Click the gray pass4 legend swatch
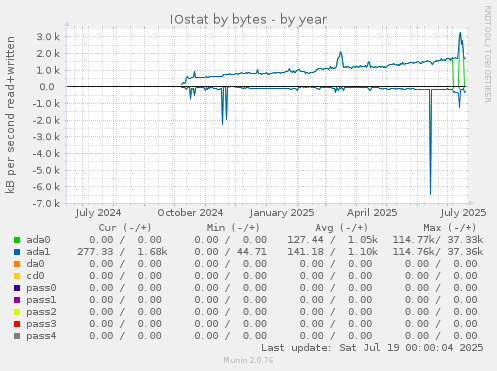 pyautogui.click(x=17, y=336)
